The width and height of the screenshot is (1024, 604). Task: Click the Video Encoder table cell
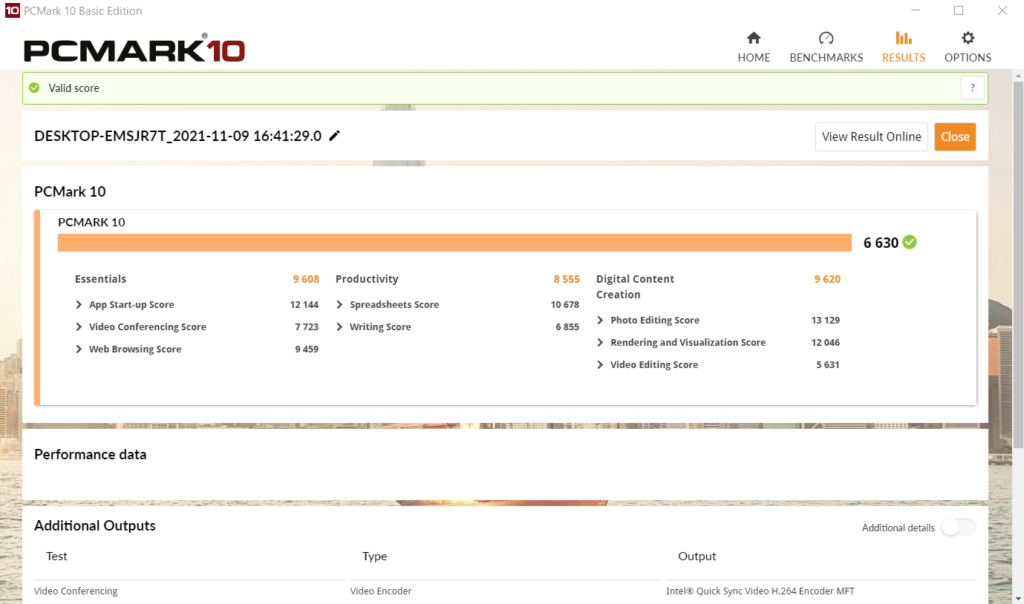click(x=381, y=591)
